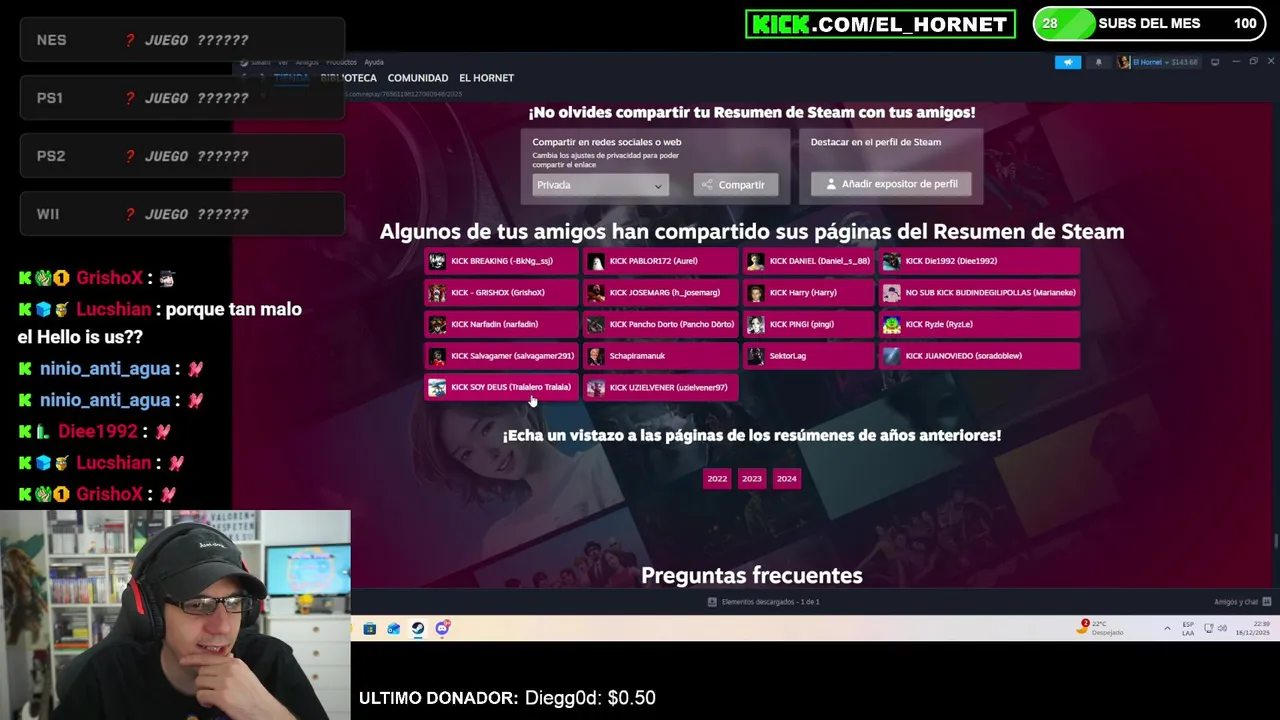The image size is (1280, 720).
Task: Open KICK Die1992 (Diee1992) replay page
Action: (x=979, y=261)
